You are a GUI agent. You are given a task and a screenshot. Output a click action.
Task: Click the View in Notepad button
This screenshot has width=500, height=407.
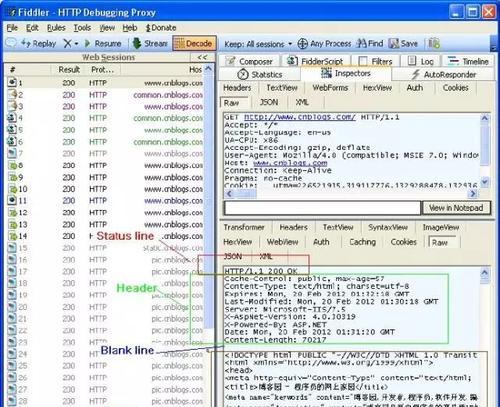click(x=456, y=208)
